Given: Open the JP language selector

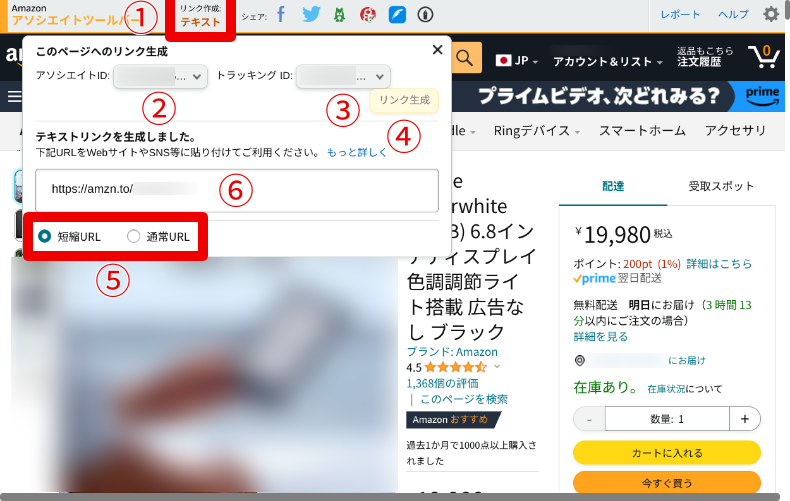Looking at the screenshot, I should pyautogui.click(x=517, y=61).
